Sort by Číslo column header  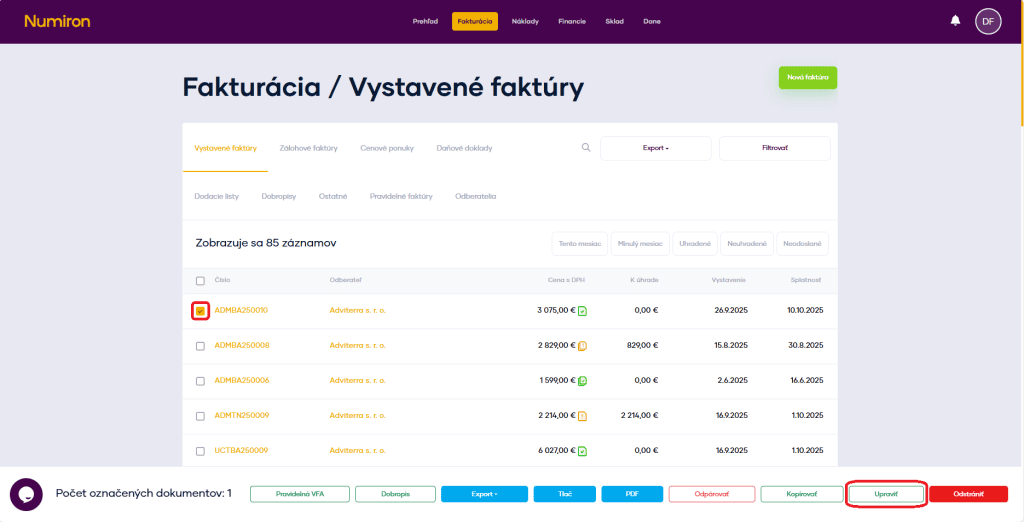click(x=222, y=280)
